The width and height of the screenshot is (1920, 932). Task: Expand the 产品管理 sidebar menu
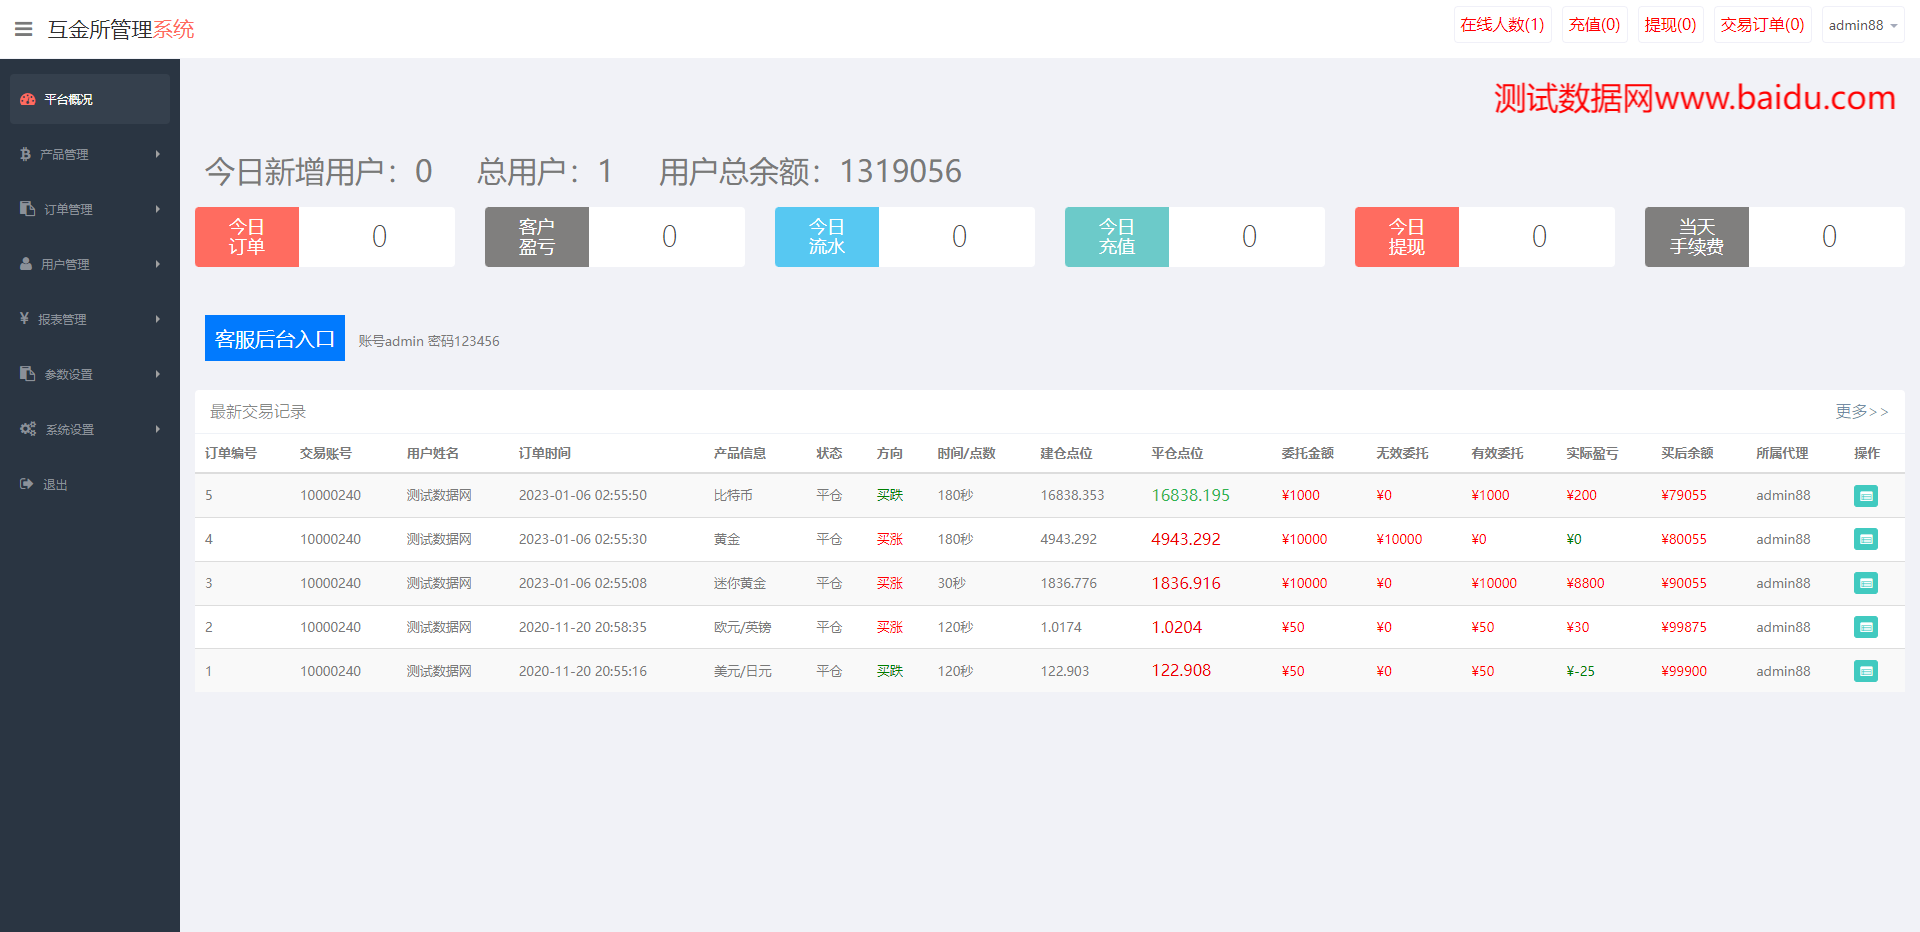(x=90, y=154)
